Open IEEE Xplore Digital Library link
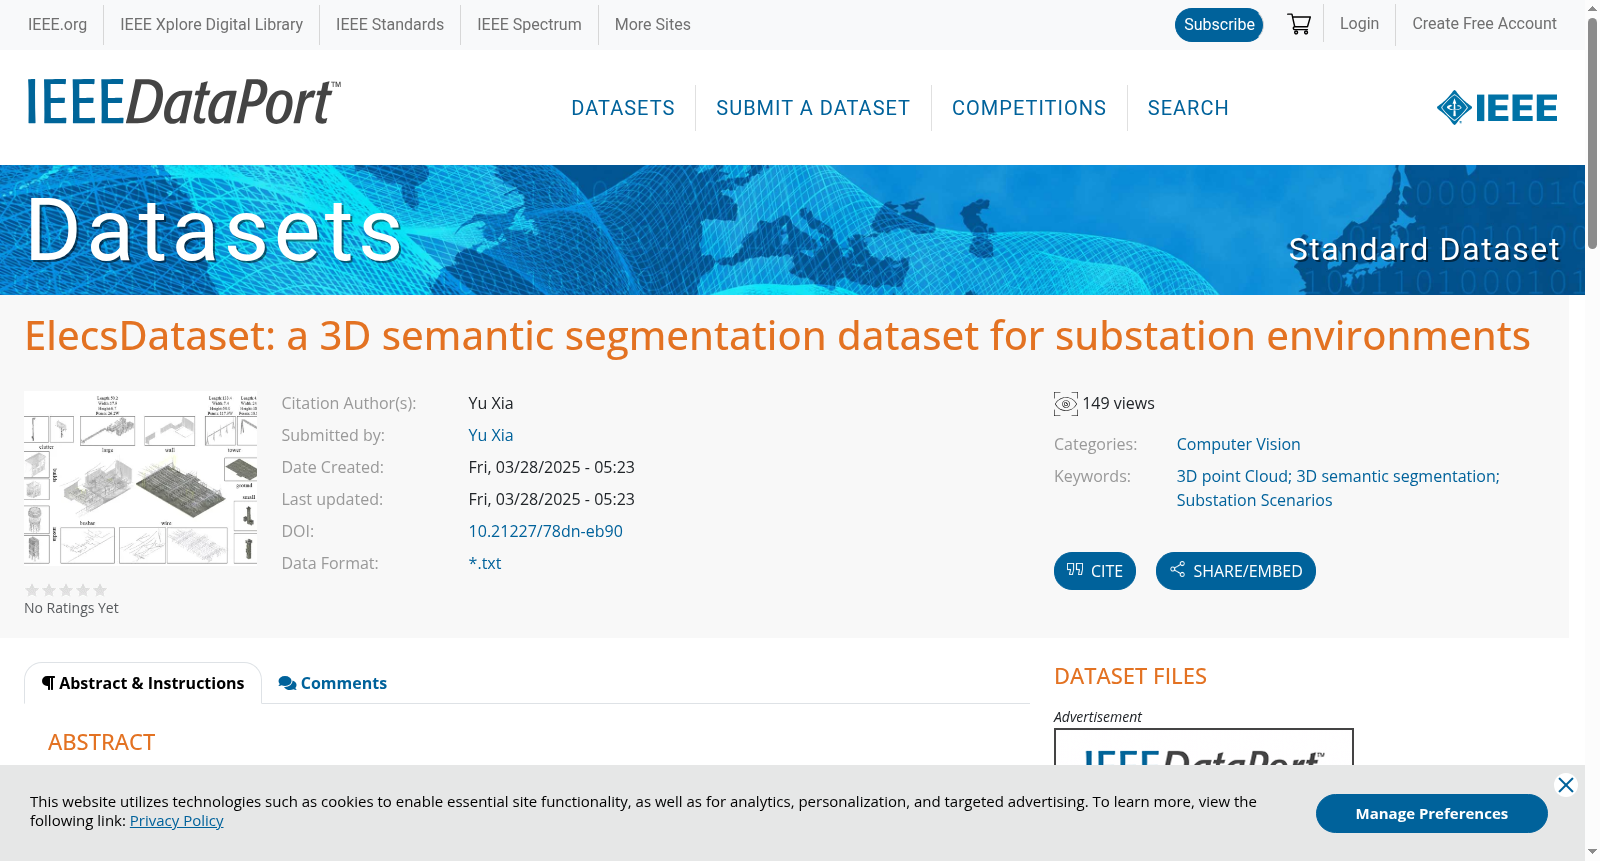The height and width of the screenshot is (861, 1600). pyautogui.click(x=211, y=25)
